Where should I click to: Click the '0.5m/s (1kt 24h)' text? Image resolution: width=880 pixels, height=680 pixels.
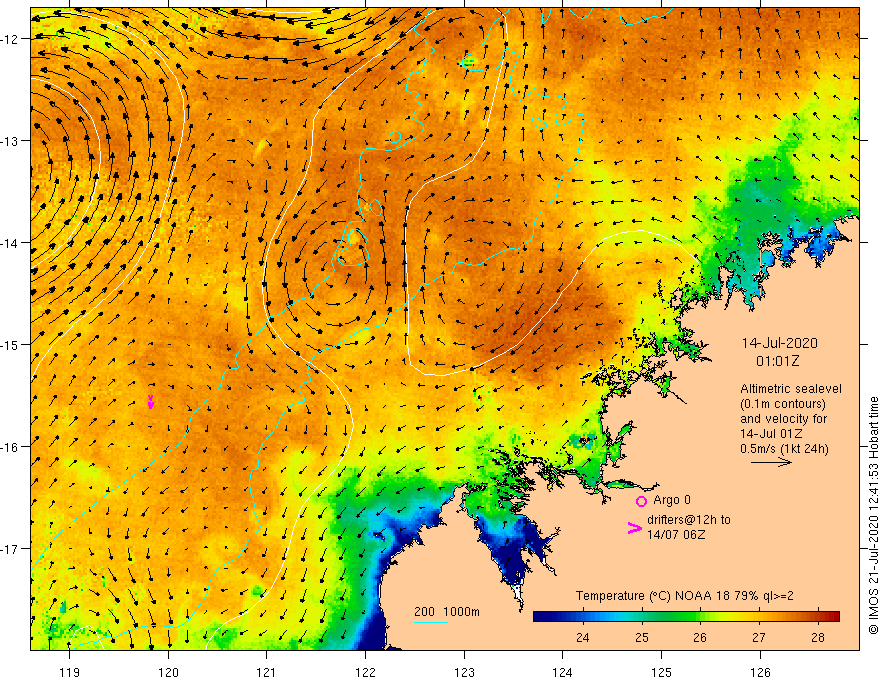[x=784, y=449]
